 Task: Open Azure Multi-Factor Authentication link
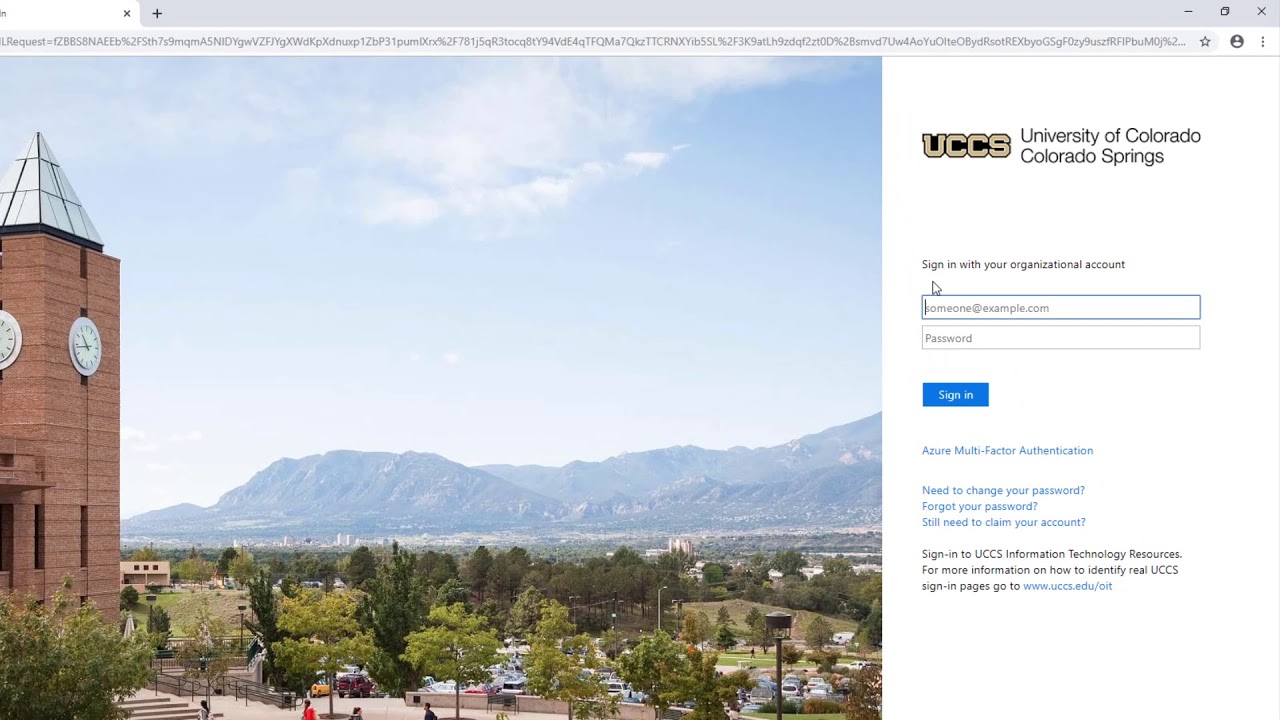(1007, 451)
